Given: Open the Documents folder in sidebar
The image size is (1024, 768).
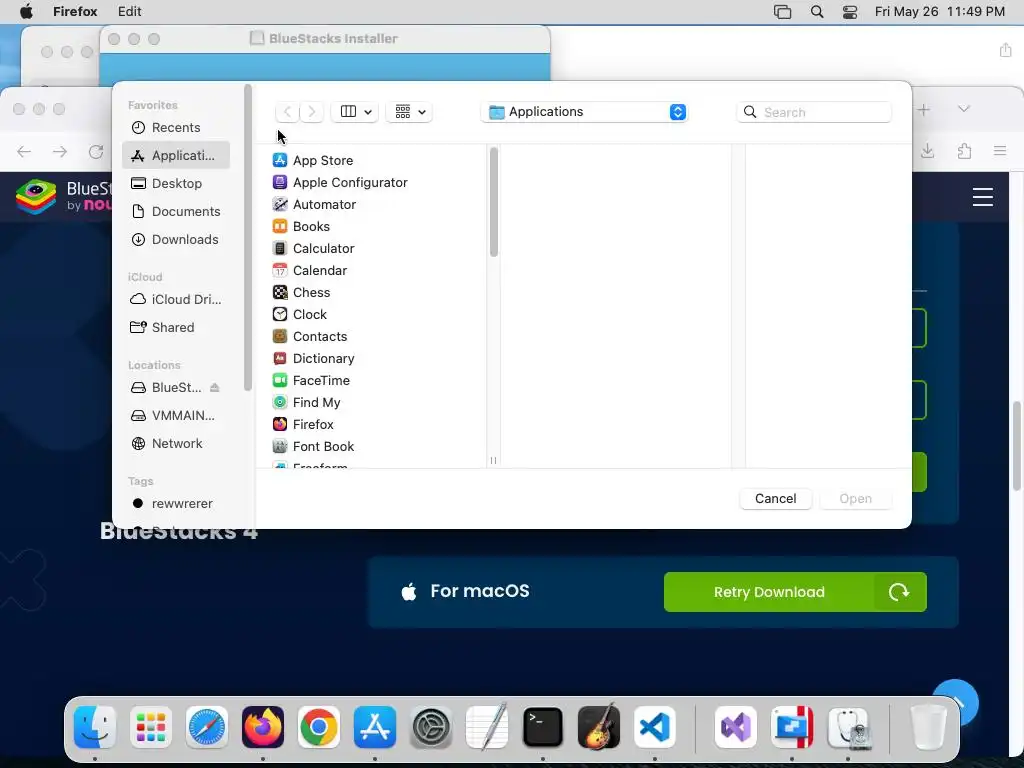Looking at the screenshot, I should (x=176, y=212).
